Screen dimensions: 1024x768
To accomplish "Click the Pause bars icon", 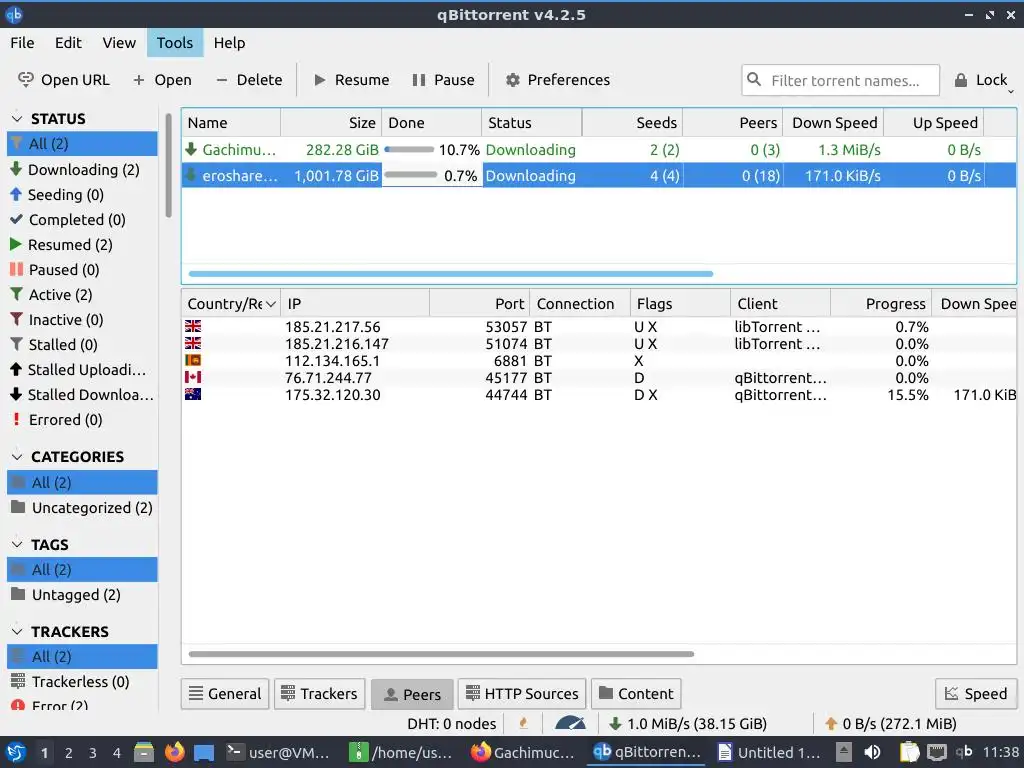I will coord(419,80).
